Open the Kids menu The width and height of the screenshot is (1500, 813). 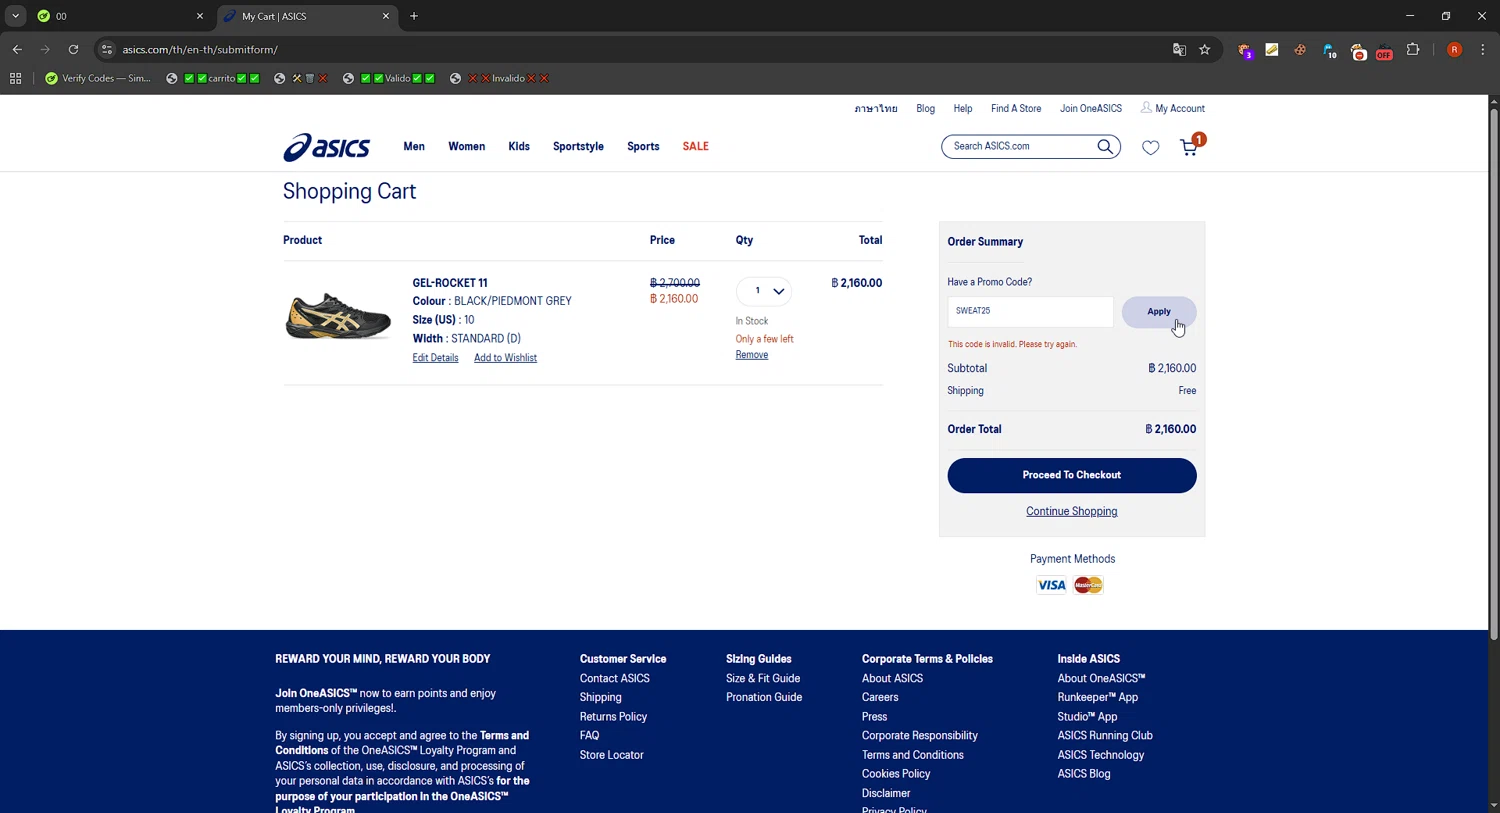(x=519, y=147)
